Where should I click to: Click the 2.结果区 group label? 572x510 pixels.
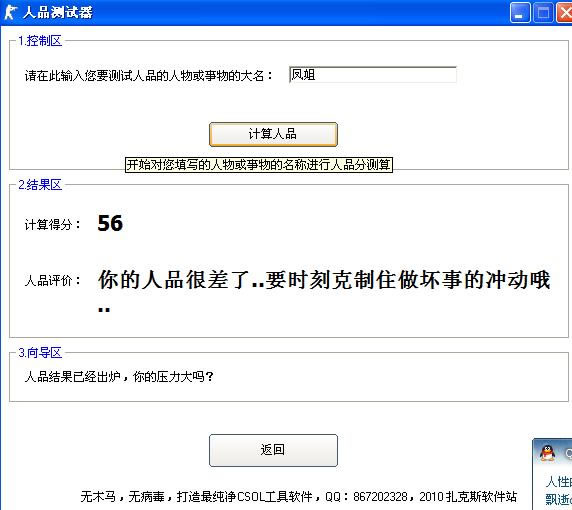pyautogui.click(x=40, y=185)
